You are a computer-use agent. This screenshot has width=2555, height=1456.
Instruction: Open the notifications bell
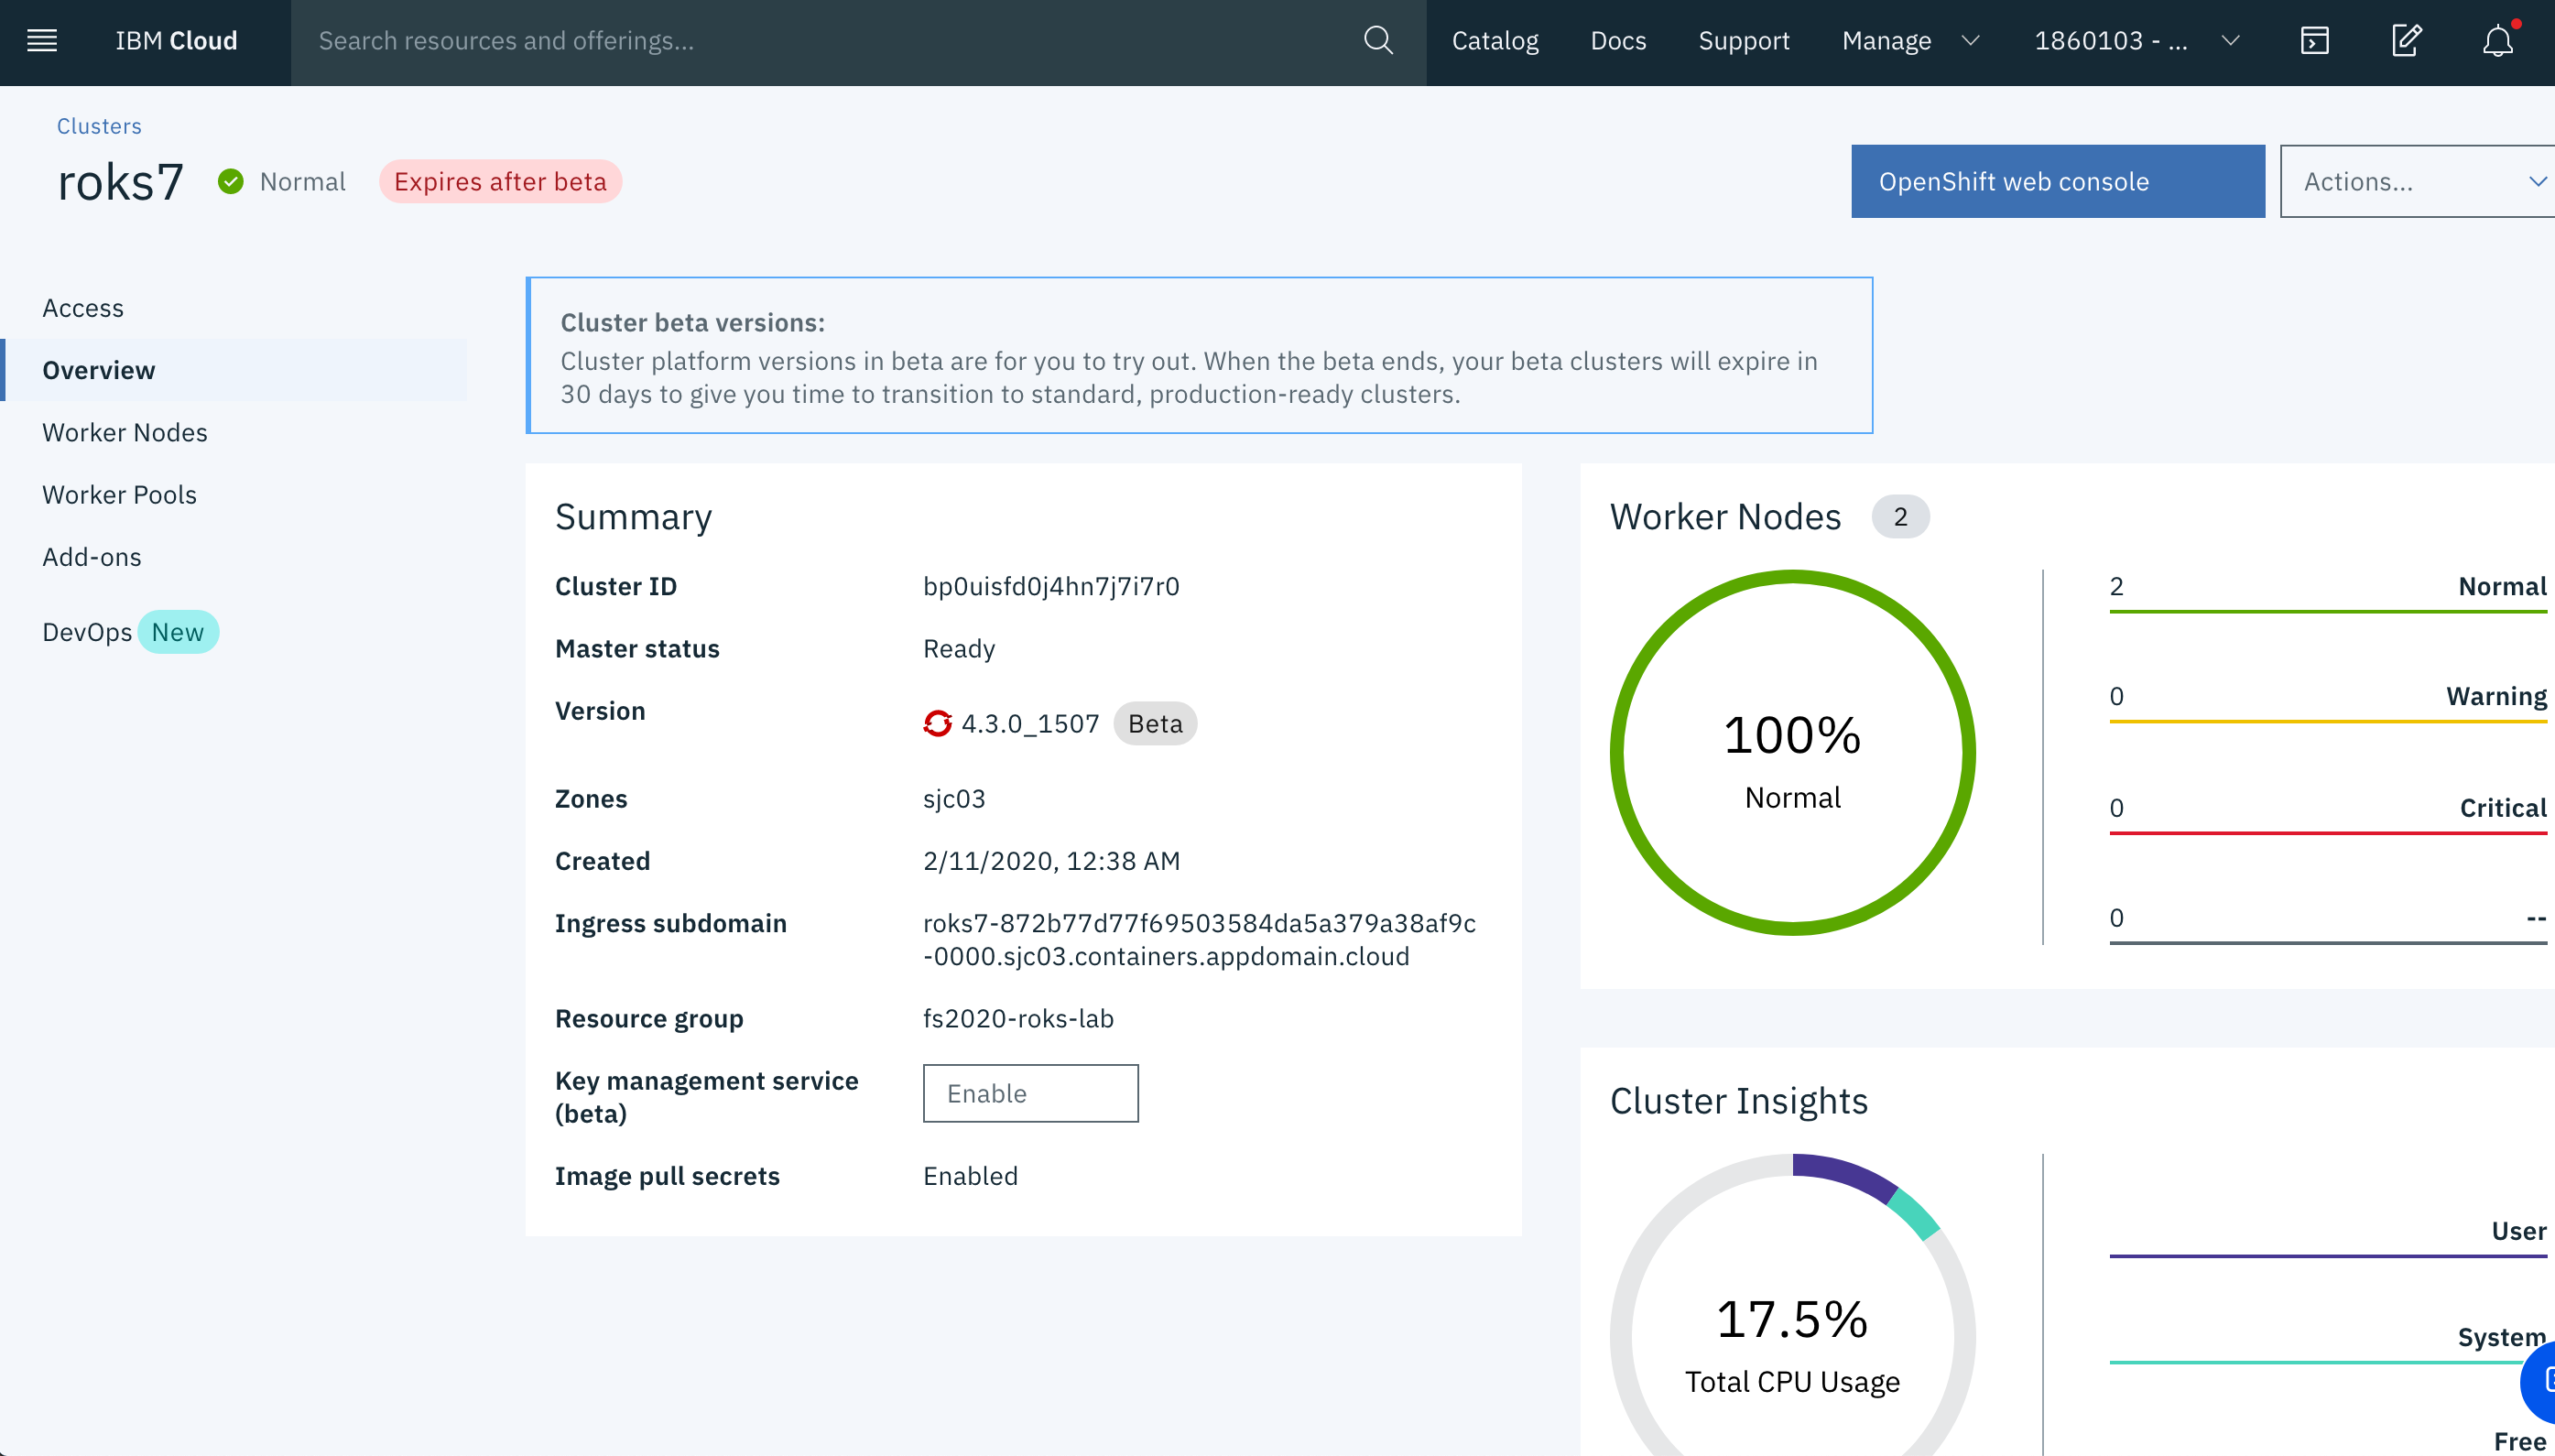[x=2498, y=41]
